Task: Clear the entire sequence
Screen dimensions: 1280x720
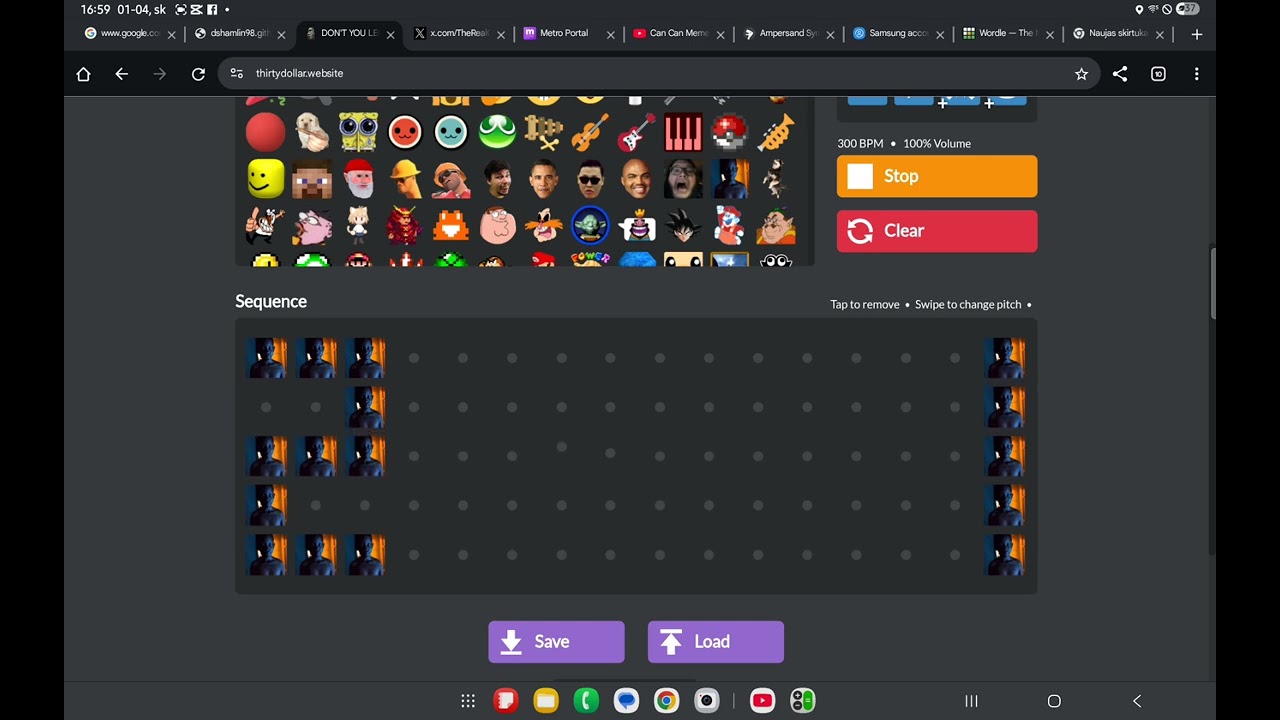Action: click(x=937, y=231)
